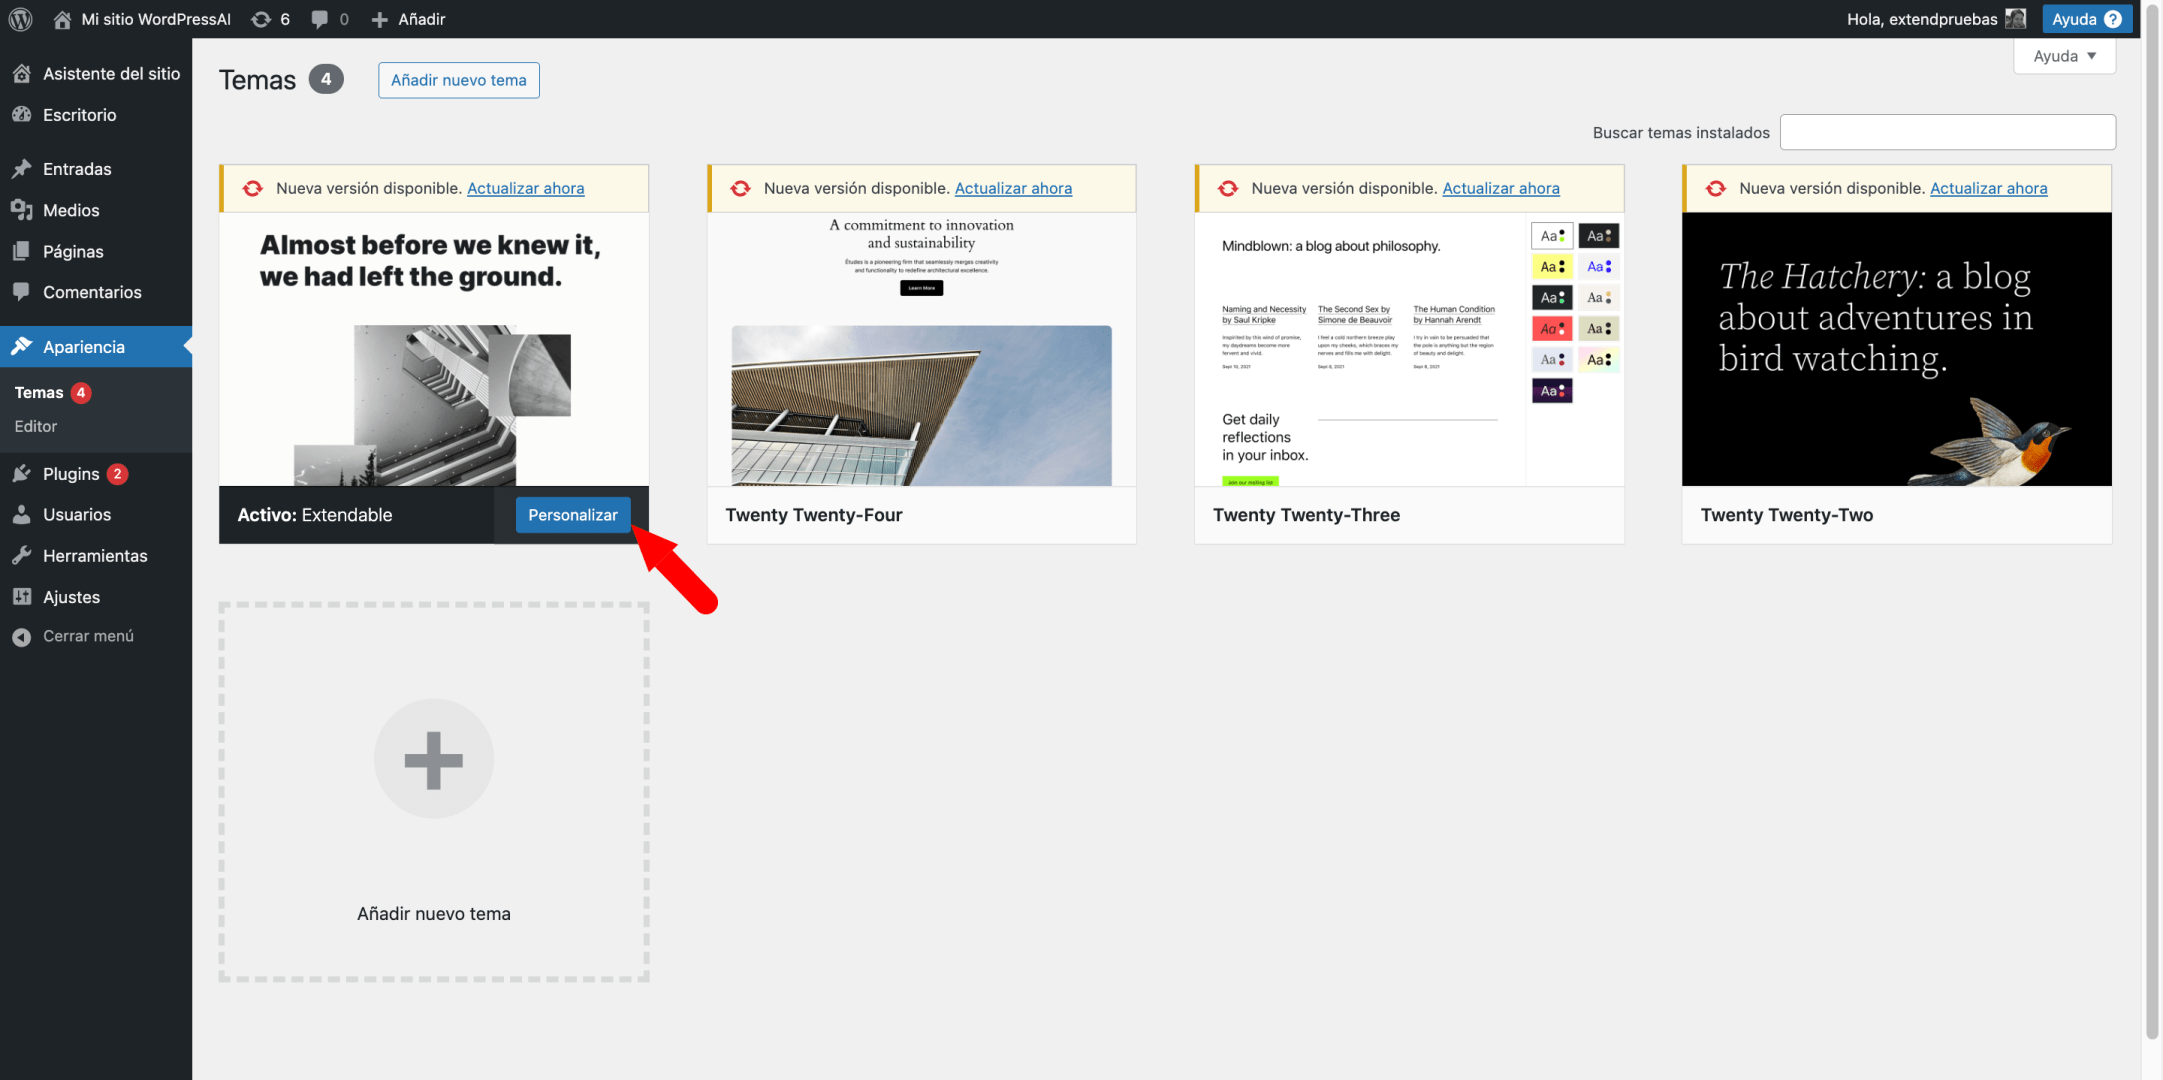Click the Plugins plug icon

(x=21, y=473)
